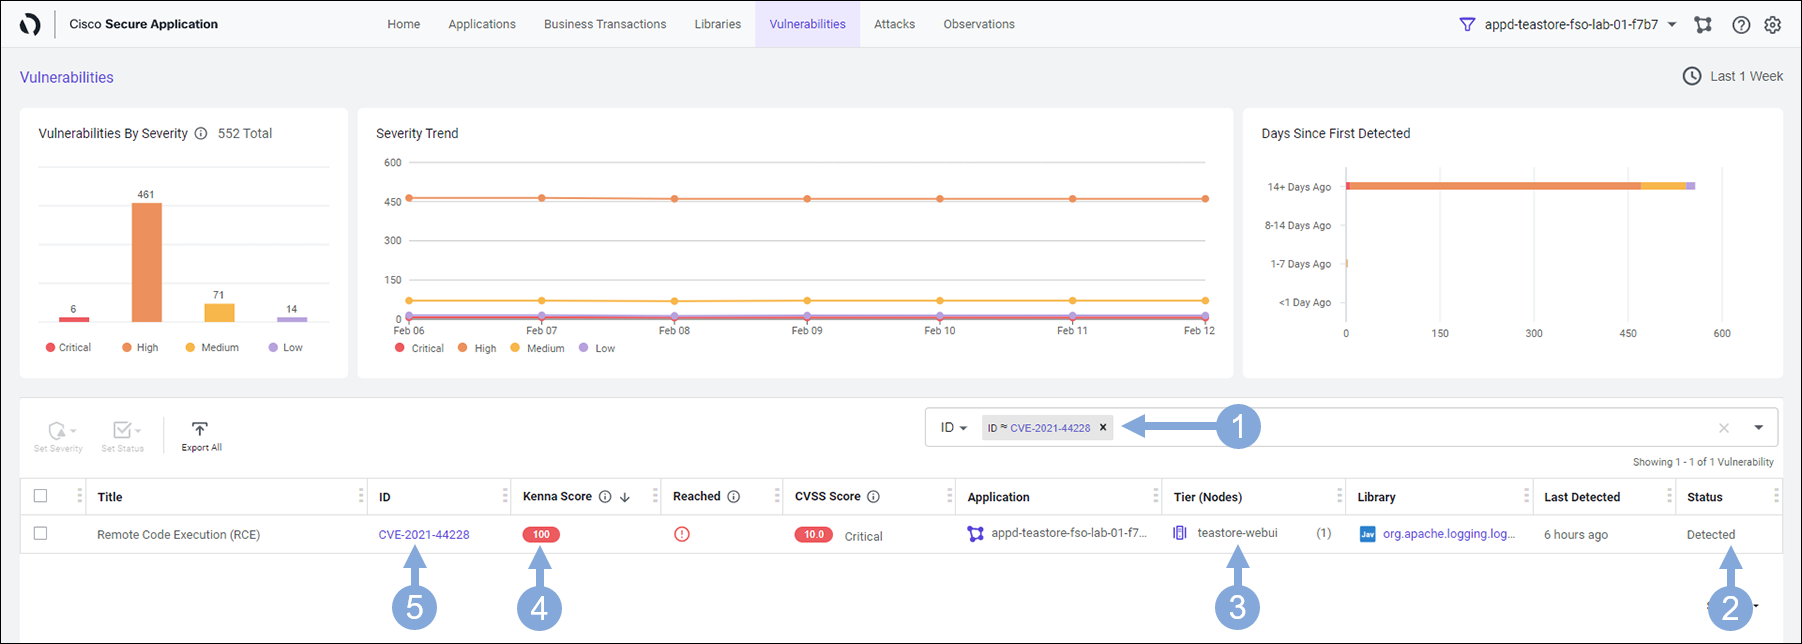Screen dimensions: 1802x644
Task: Open the org.apache.logging library link
Action: tap(1448, 534)
